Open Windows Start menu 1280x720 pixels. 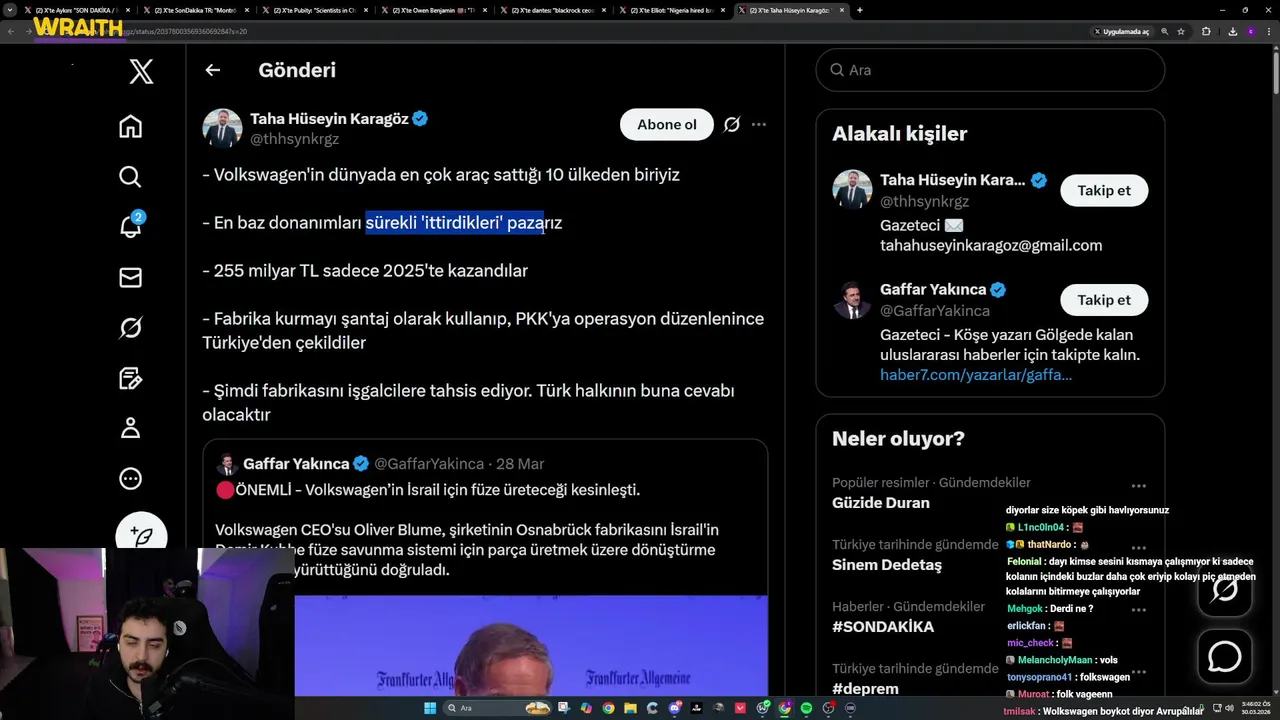coord(430,708)
